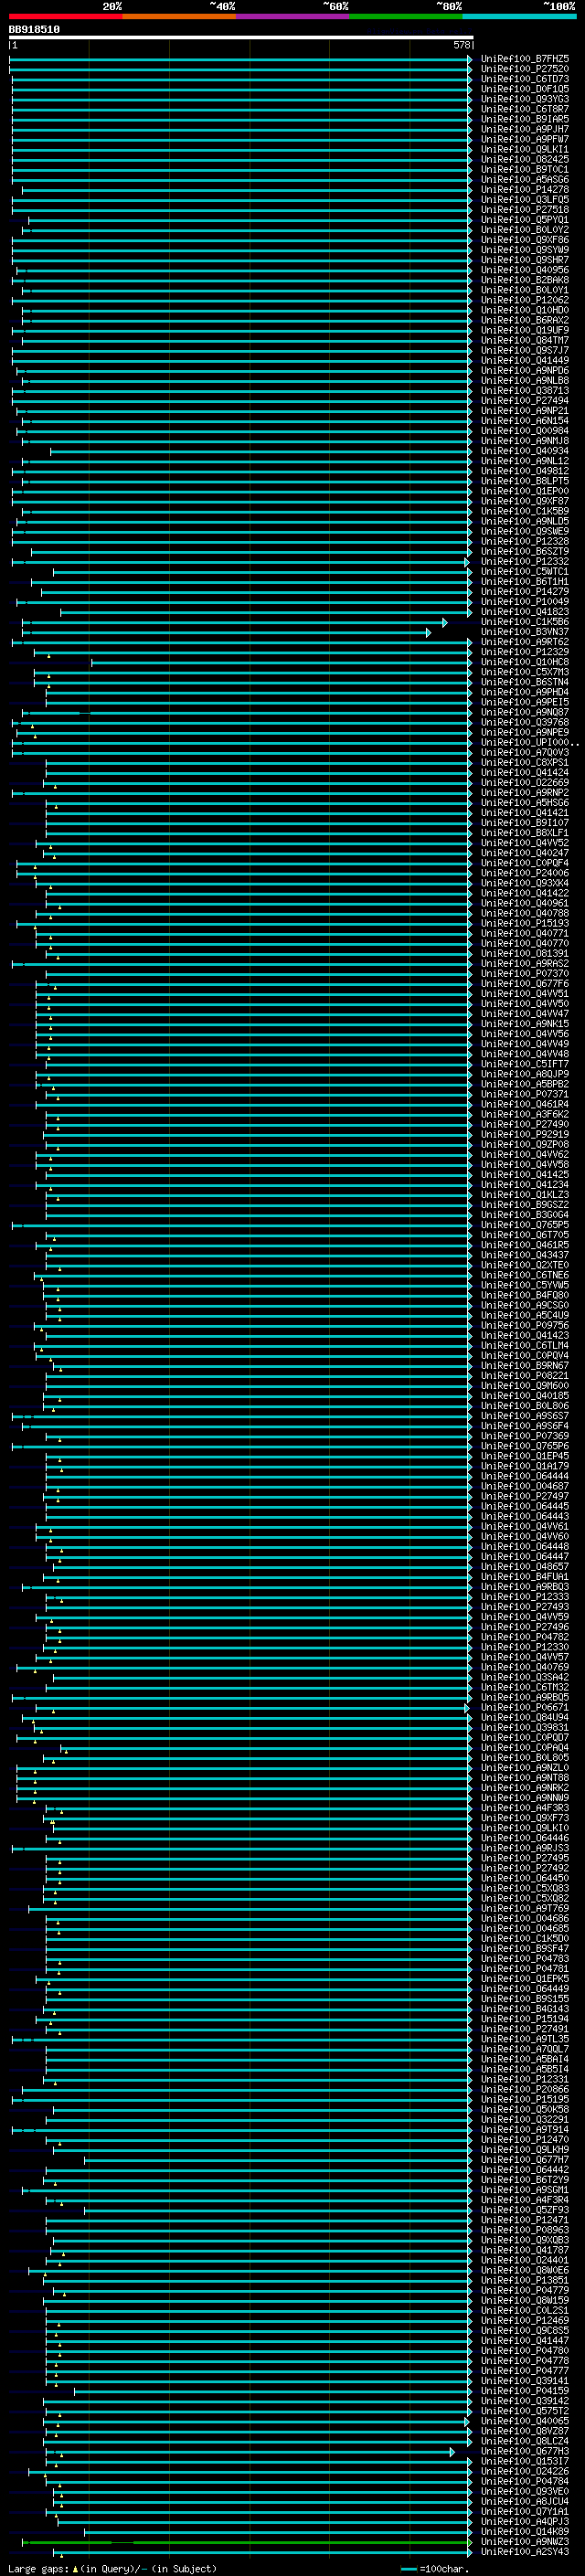Image resolution: width=585 pixels, height=2576 pixels.
Task: Click hit label UniRef100_B9GSZ2
Action: [x=524, y=1205]
